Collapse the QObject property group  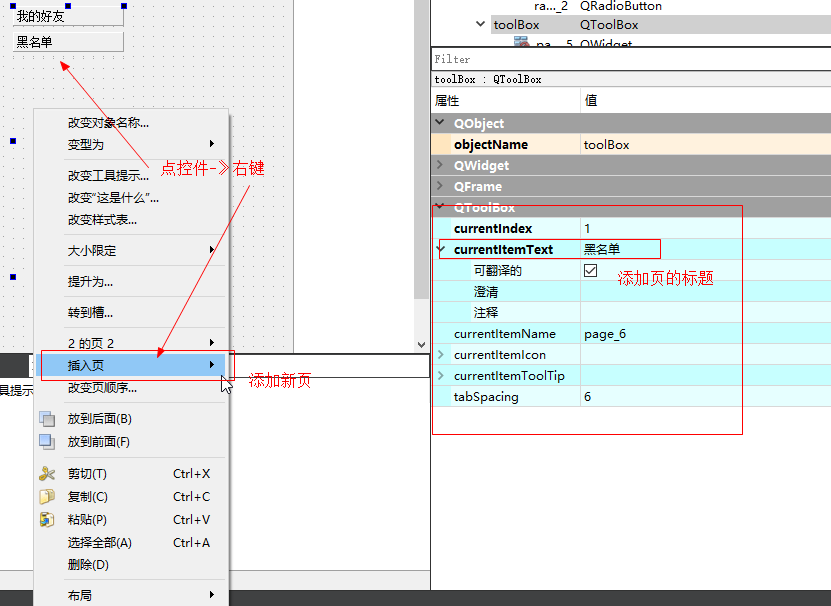pos(440,122)
